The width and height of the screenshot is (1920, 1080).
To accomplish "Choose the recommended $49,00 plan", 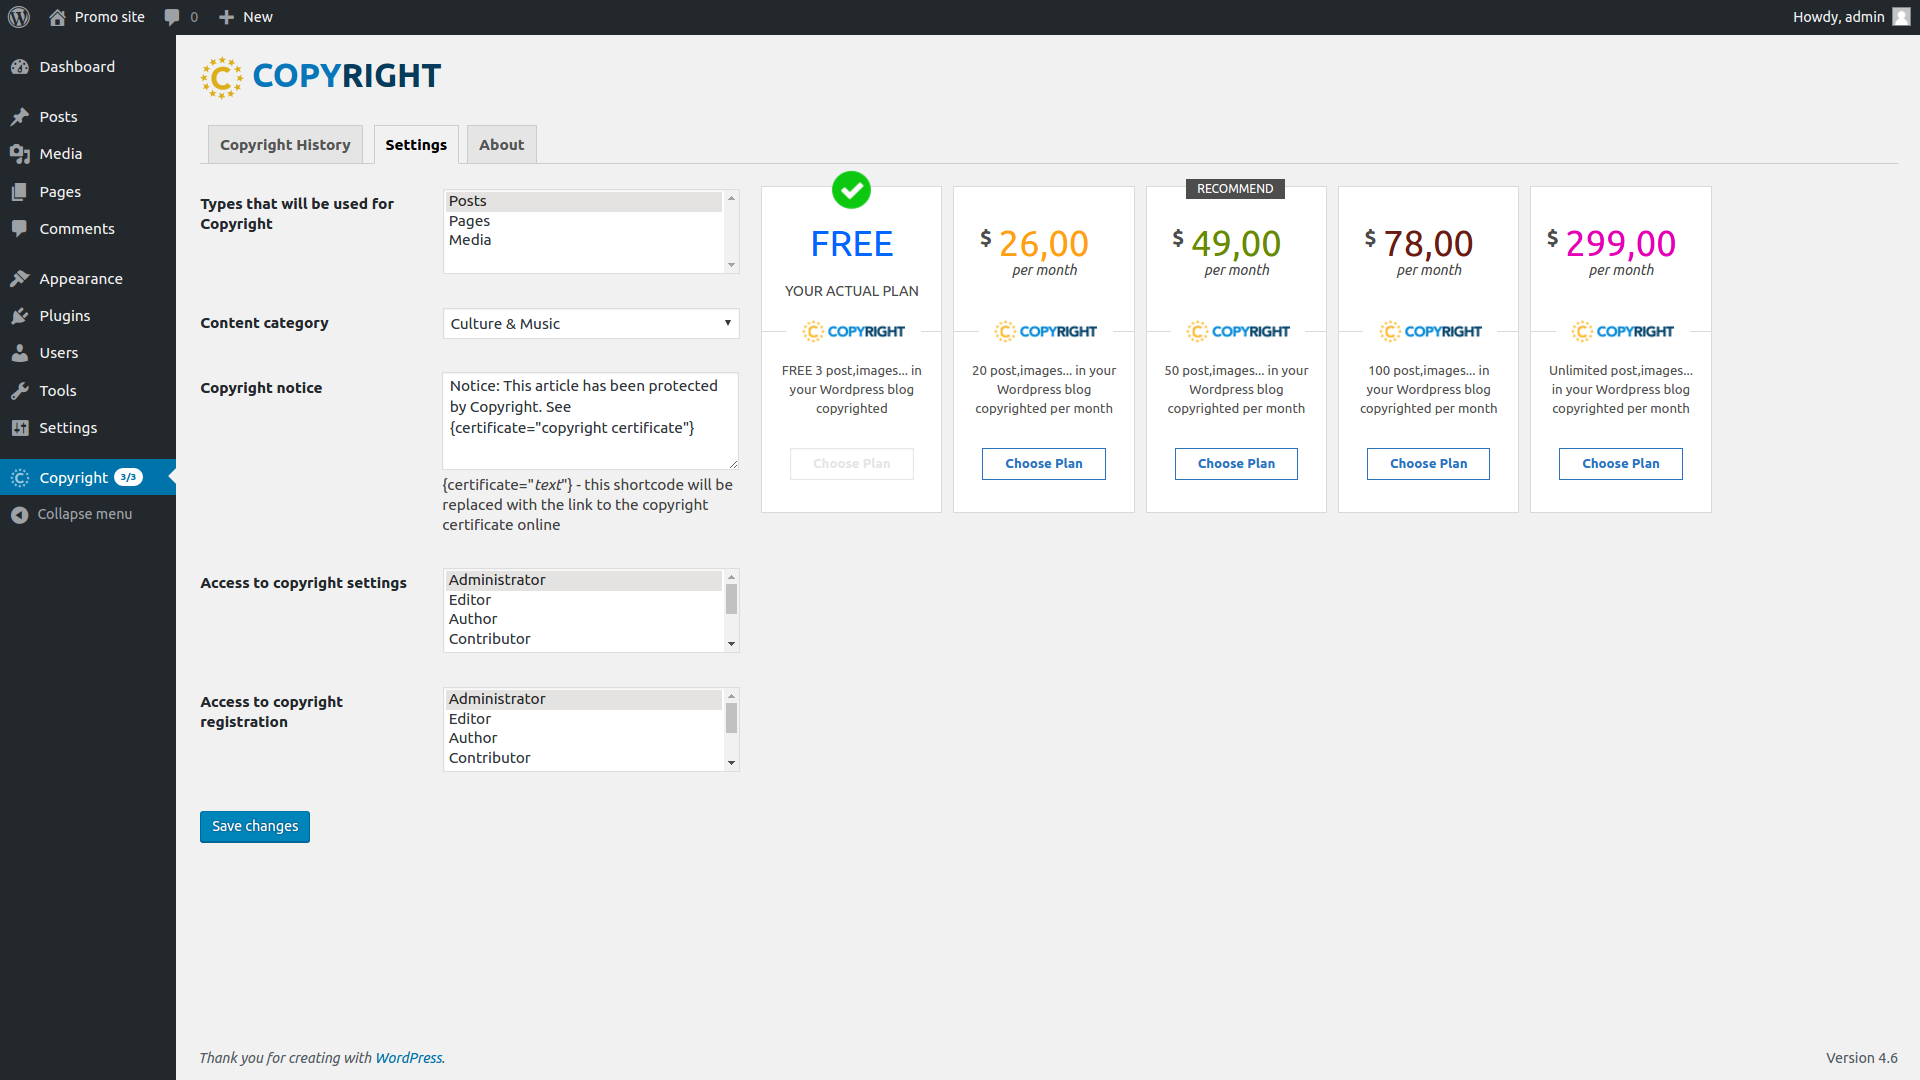I will coord(1236,464).
